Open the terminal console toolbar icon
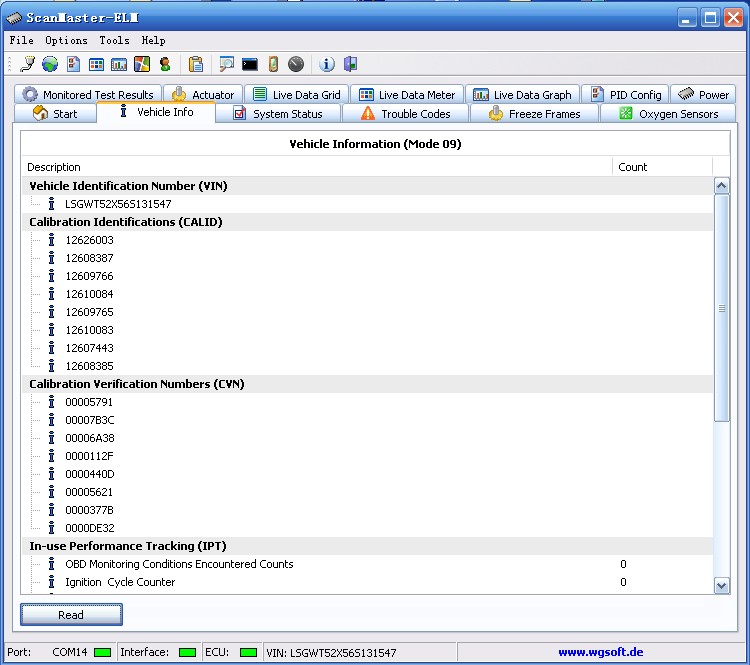The width and height of the screenshot is (750, 665). [x=250, y=64]
